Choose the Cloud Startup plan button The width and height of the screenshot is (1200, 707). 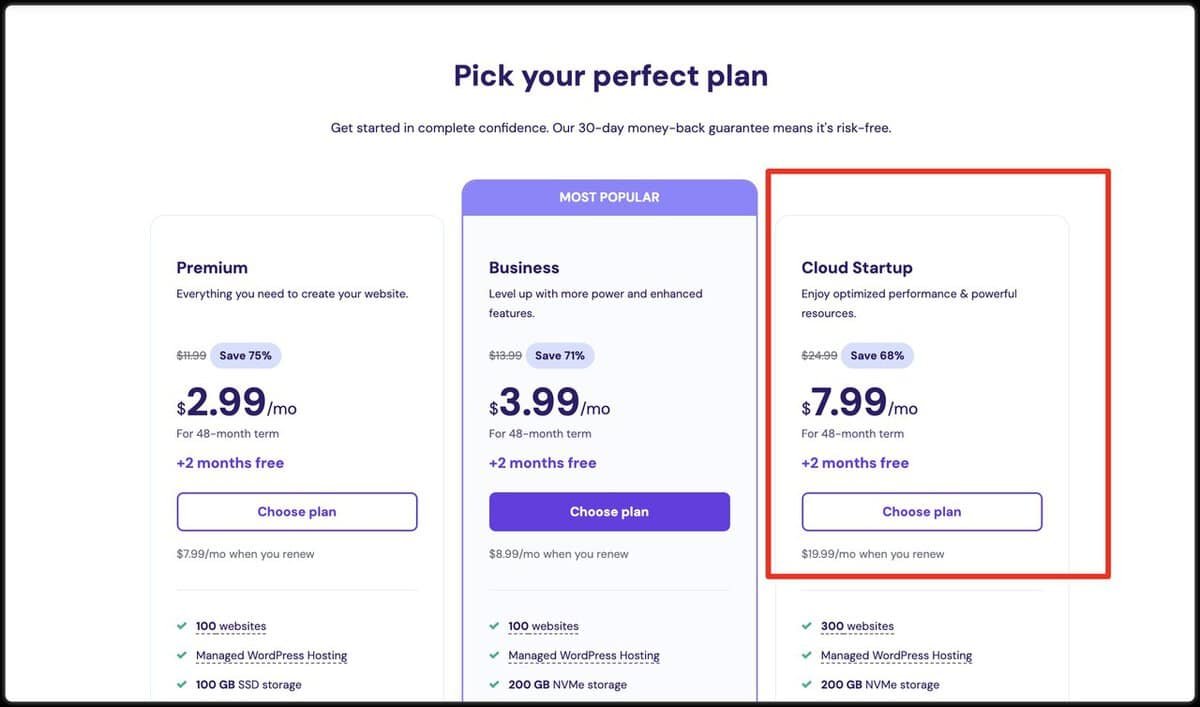tap(921, 511)
